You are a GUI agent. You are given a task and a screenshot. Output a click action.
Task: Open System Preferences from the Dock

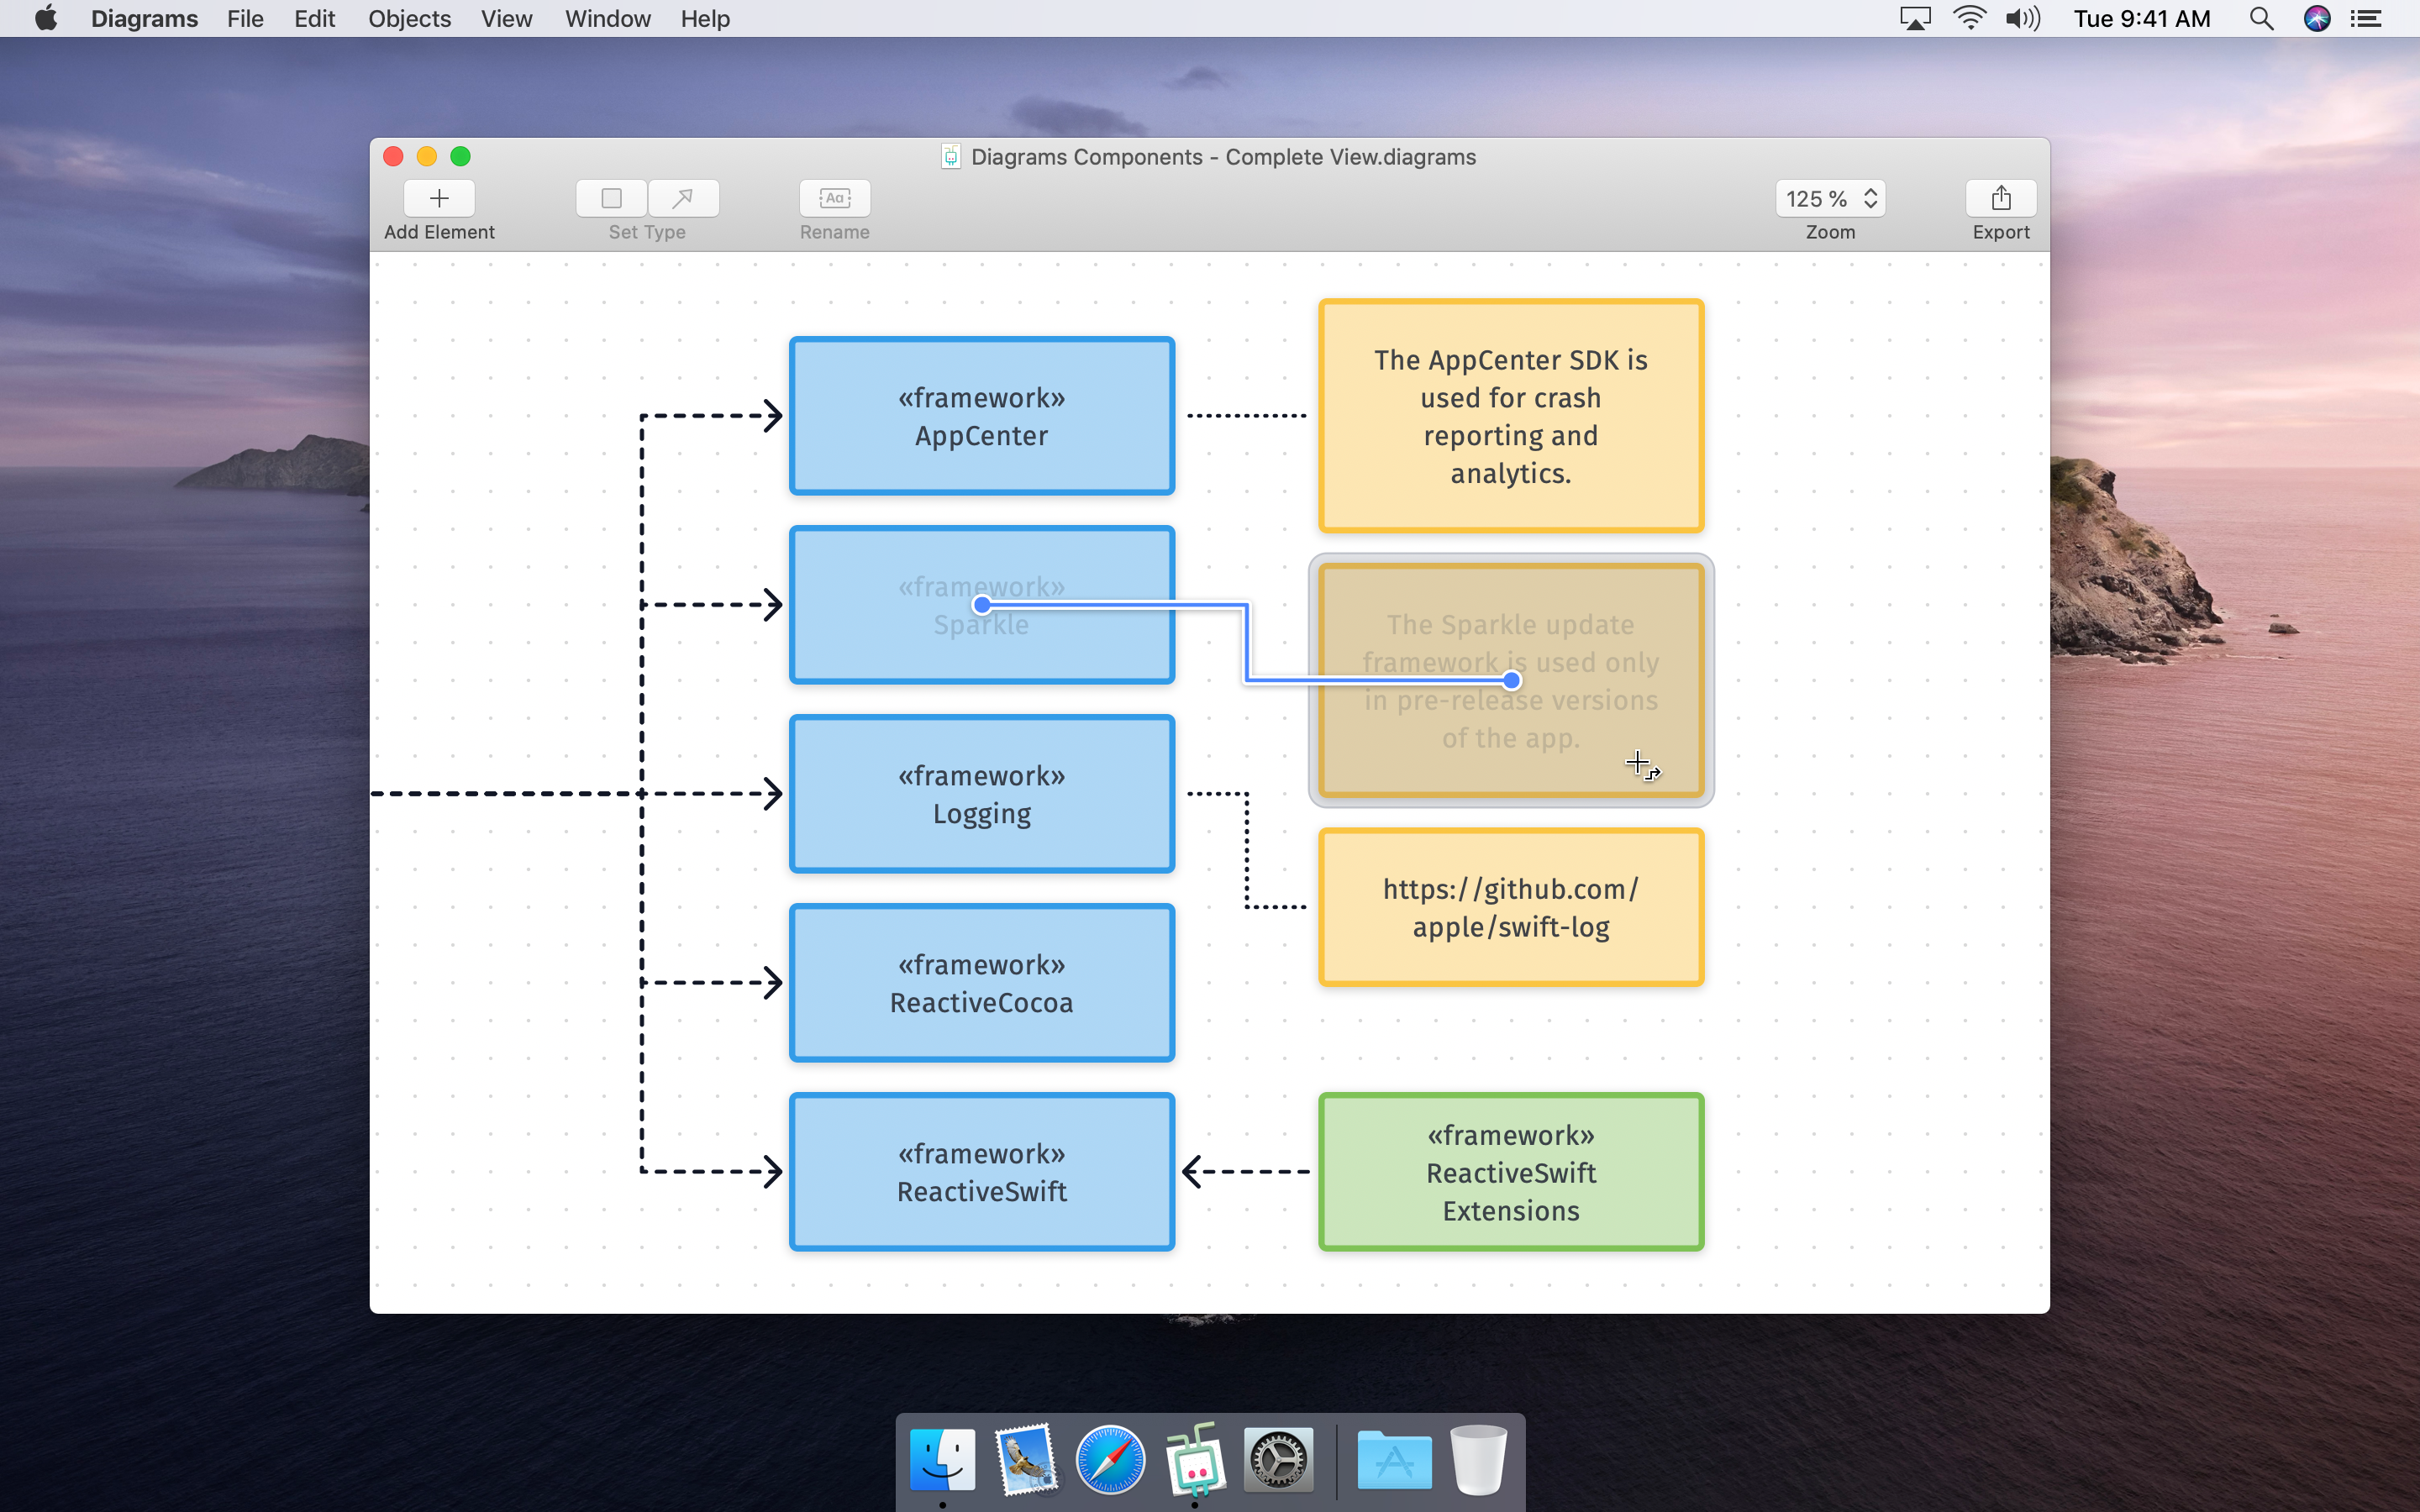pos(1278,1461)
